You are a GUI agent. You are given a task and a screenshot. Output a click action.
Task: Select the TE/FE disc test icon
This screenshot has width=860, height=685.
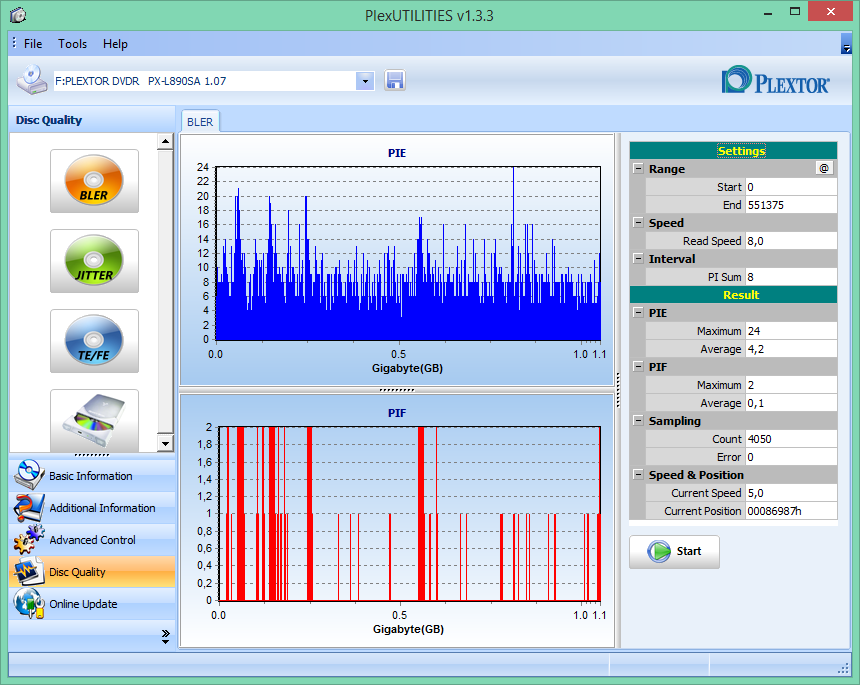coord(94,341)
